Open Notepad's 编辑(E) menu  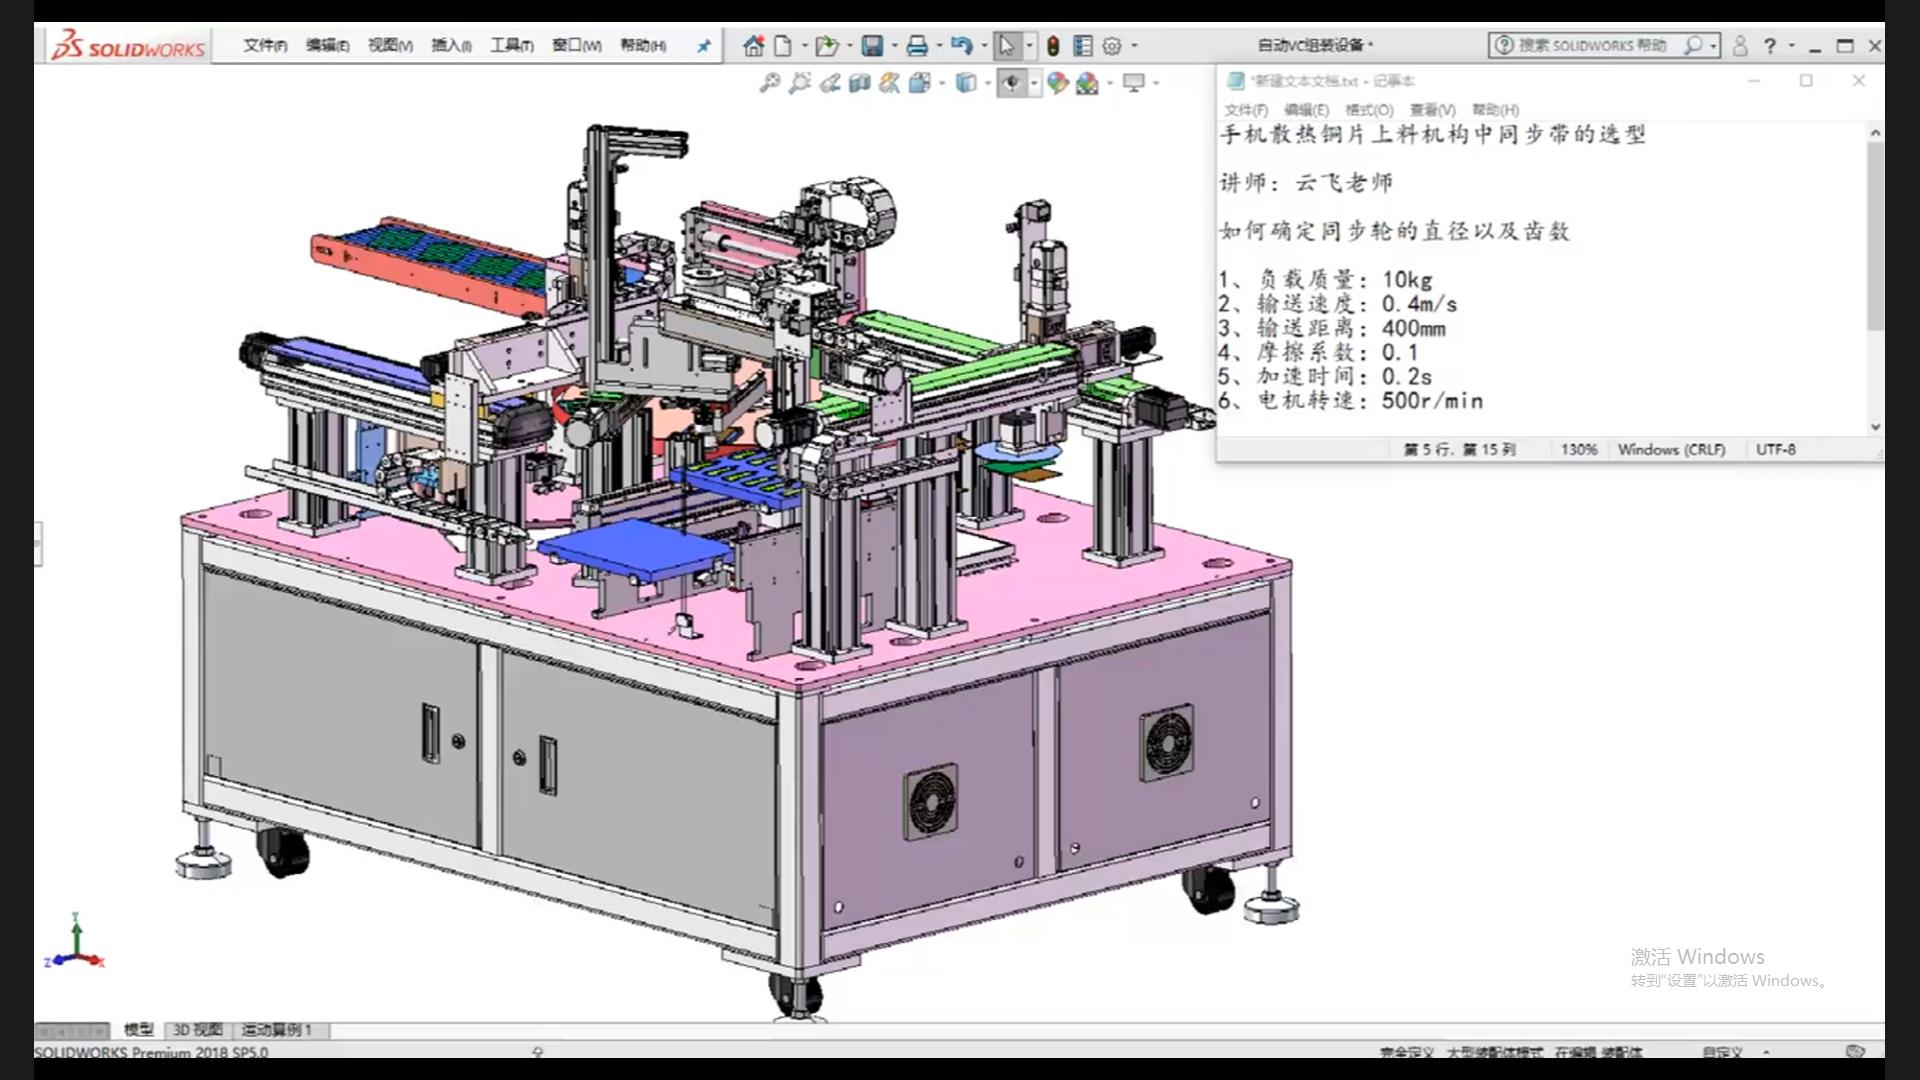pyautogui.click(x=1306, y=110)
